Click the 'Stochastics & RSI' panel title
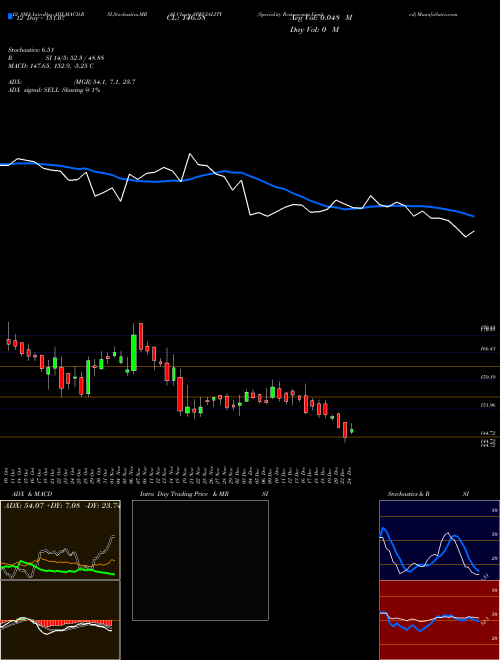The width and height of the screenshot is (500, 660). [428, 494]
